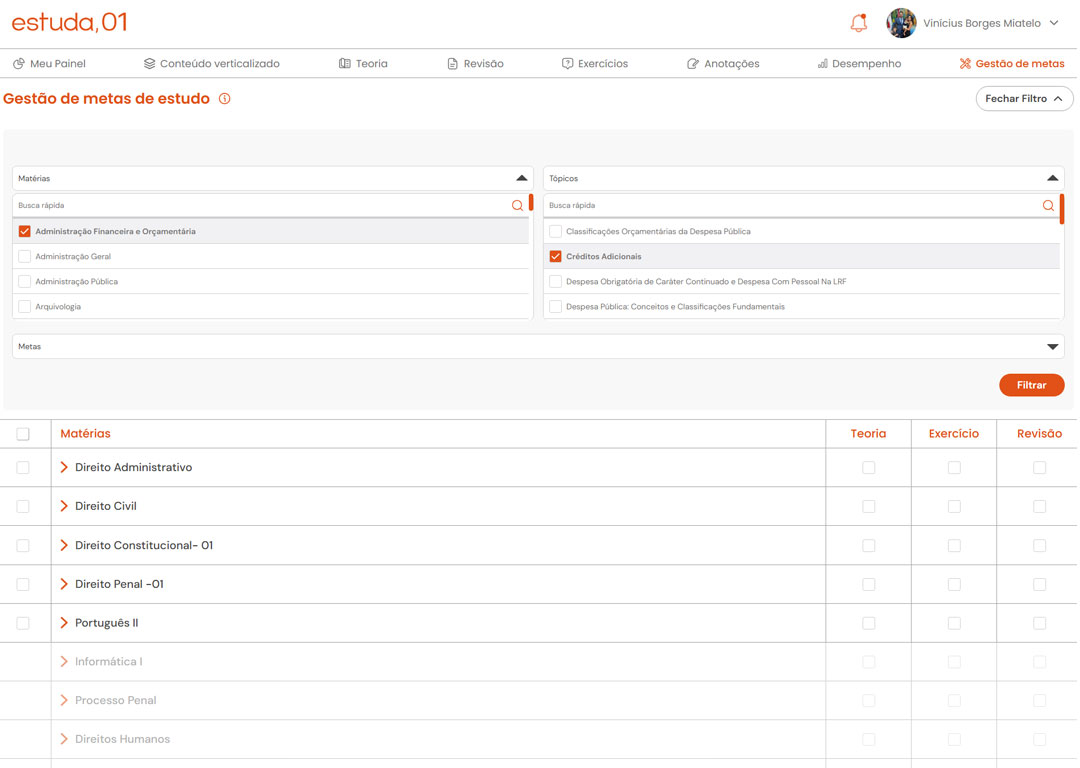Collapse the Matérias dropdown list
The height and width of the screenshot is (768, 1080).
[x=521, y=178]
